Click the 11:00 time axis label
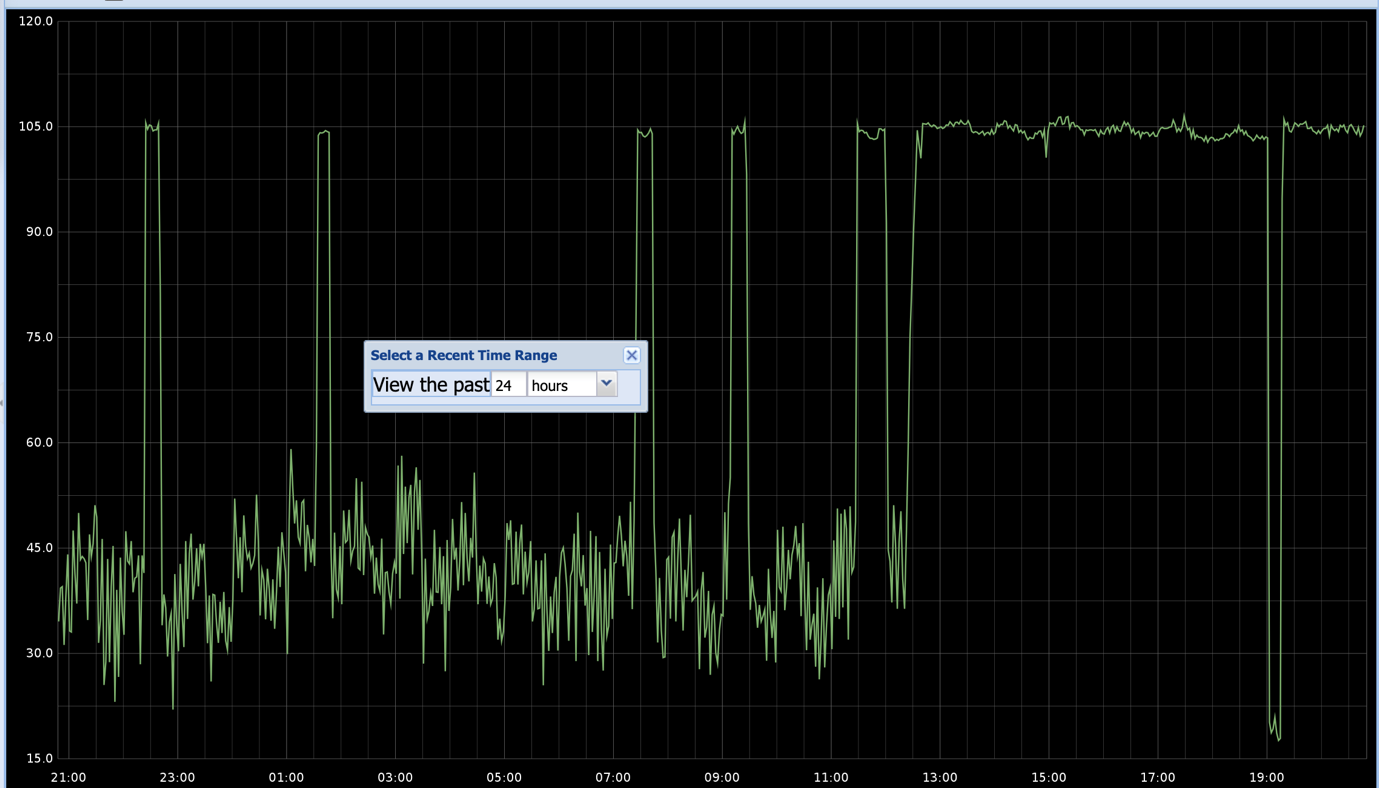This screenshot has height=788, width=1379. coord(831,777)
